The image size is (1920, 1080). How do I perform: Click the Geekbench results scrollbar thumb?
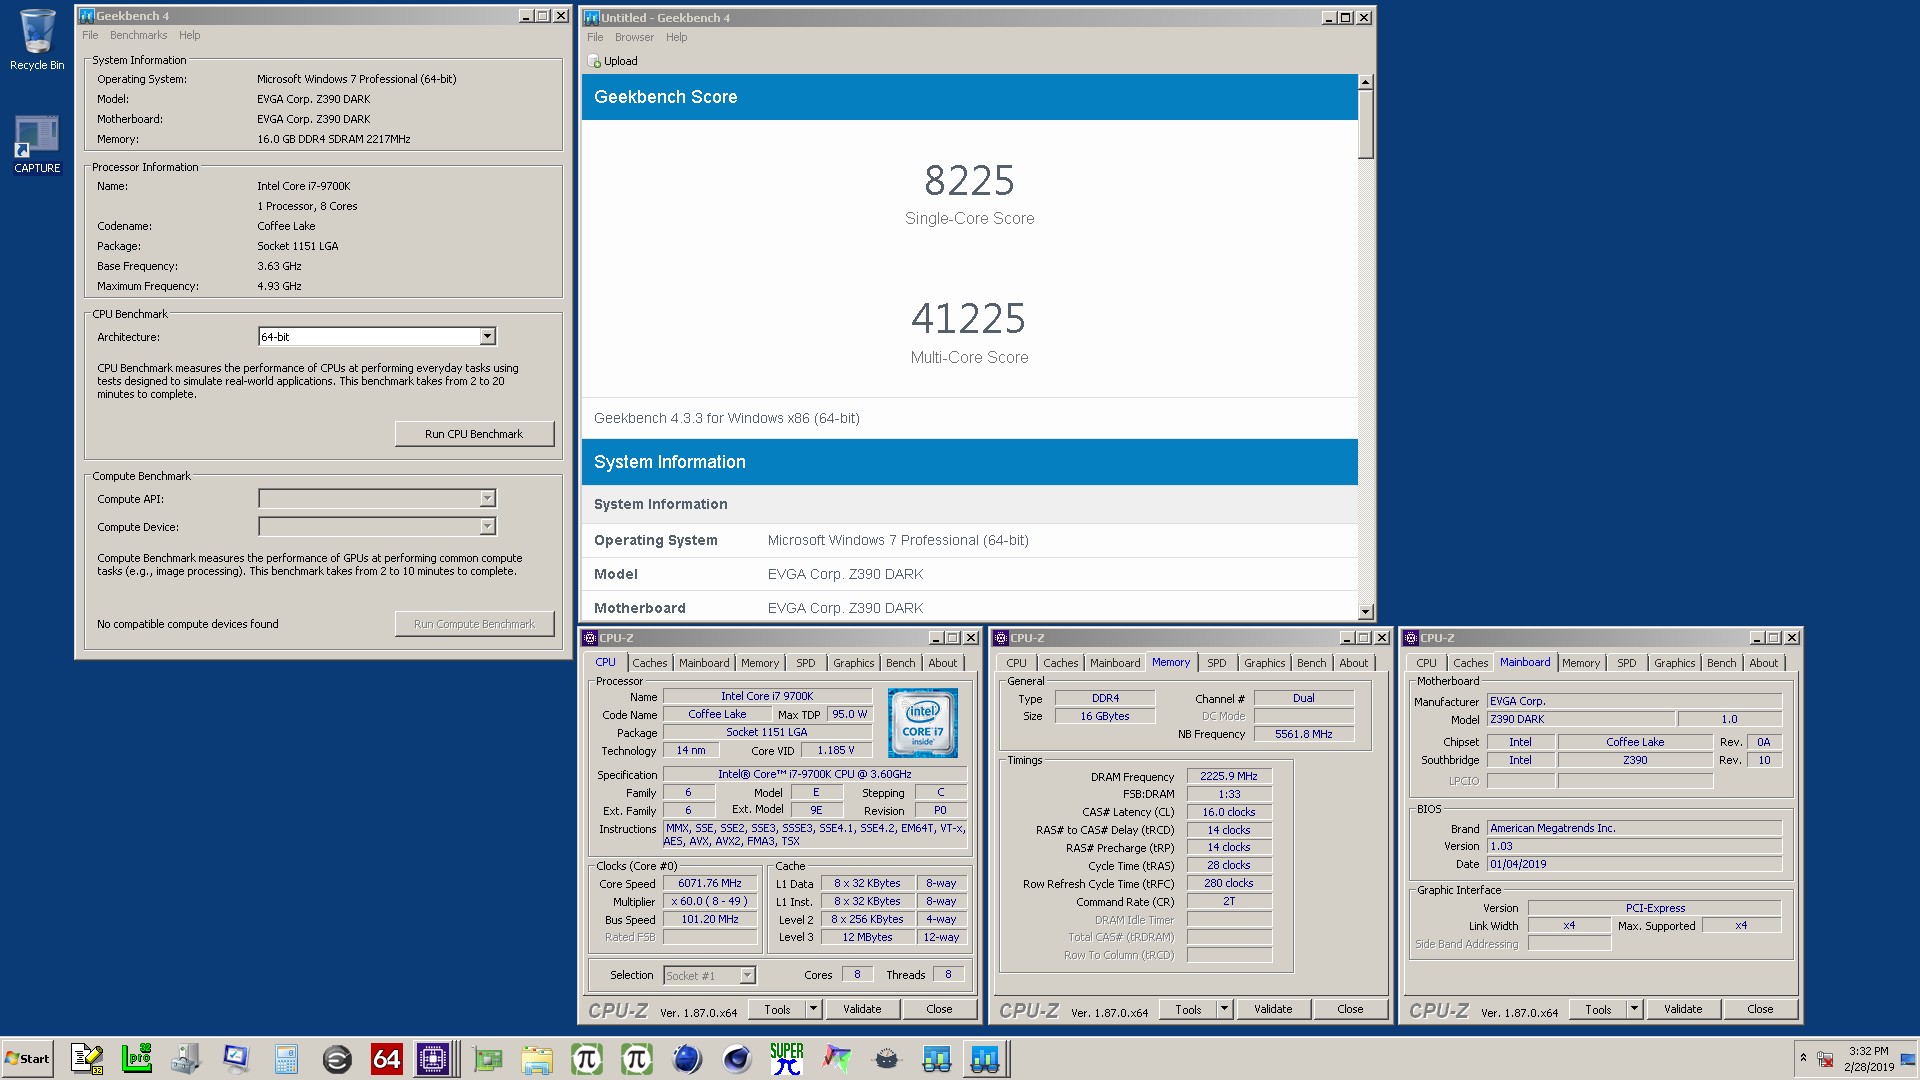coord(1366,124)
